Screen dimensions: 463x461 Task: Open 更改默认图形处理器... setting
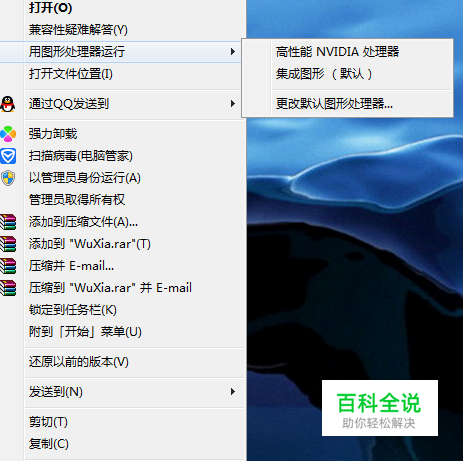click(x=347, y=104)
